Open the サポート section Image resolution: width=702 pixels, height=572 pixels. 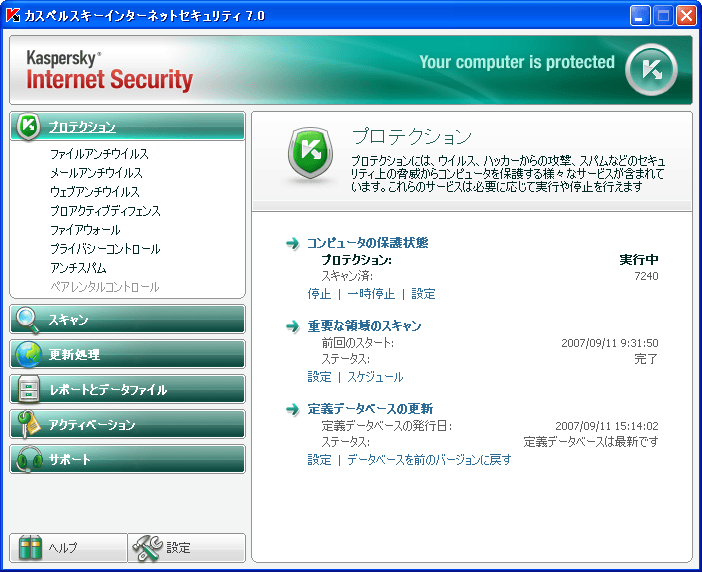point(127,459)
